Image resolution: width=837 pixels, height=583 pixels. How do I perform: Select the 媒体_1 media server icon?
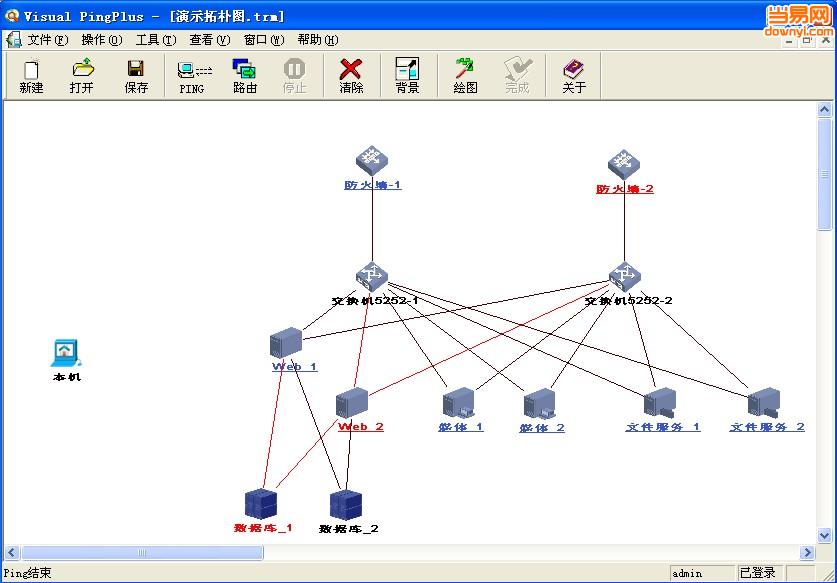click(459, 403)
